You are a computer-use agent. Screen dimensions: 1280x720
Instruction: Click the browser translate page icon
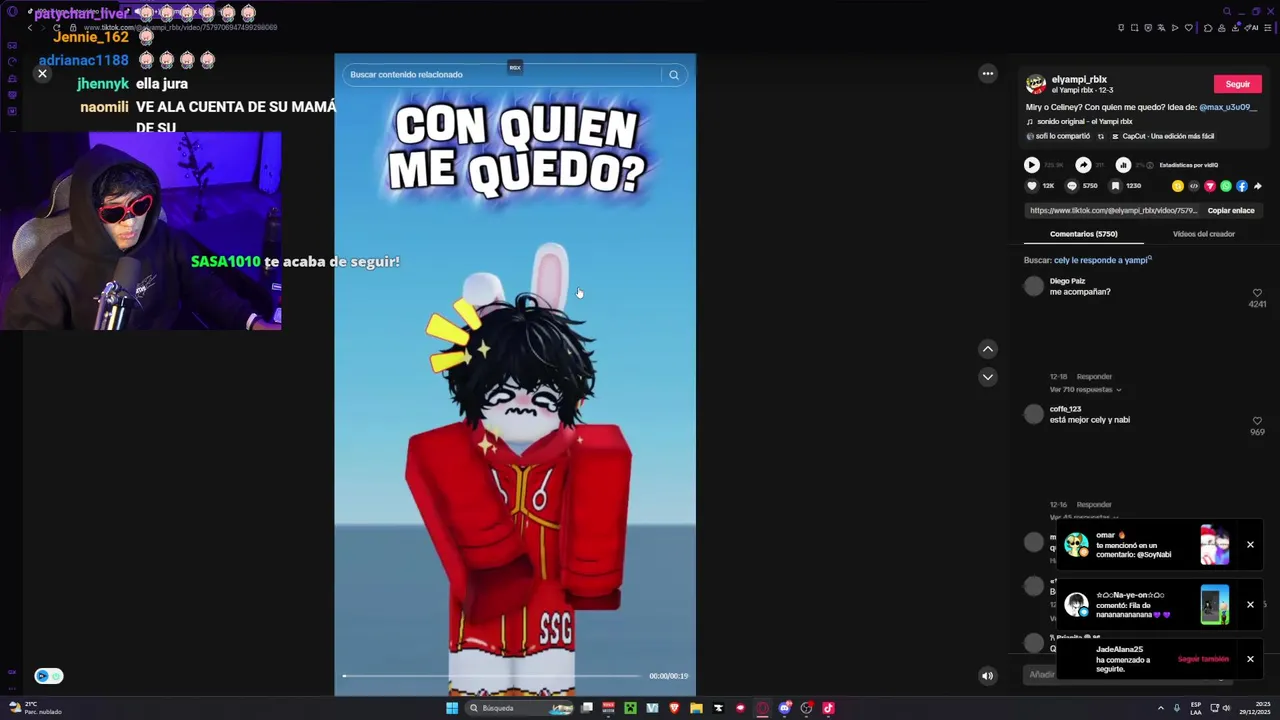pyautogui.click(x=1161, y=28)
